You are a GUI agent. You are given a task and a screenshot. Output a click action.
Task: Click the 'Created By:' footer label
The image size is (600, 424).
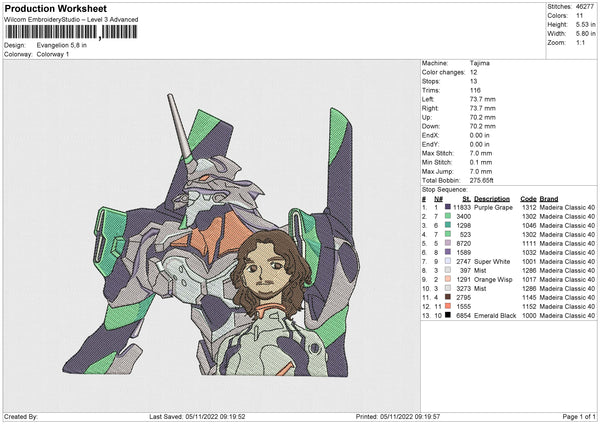[x=21, y=416]
